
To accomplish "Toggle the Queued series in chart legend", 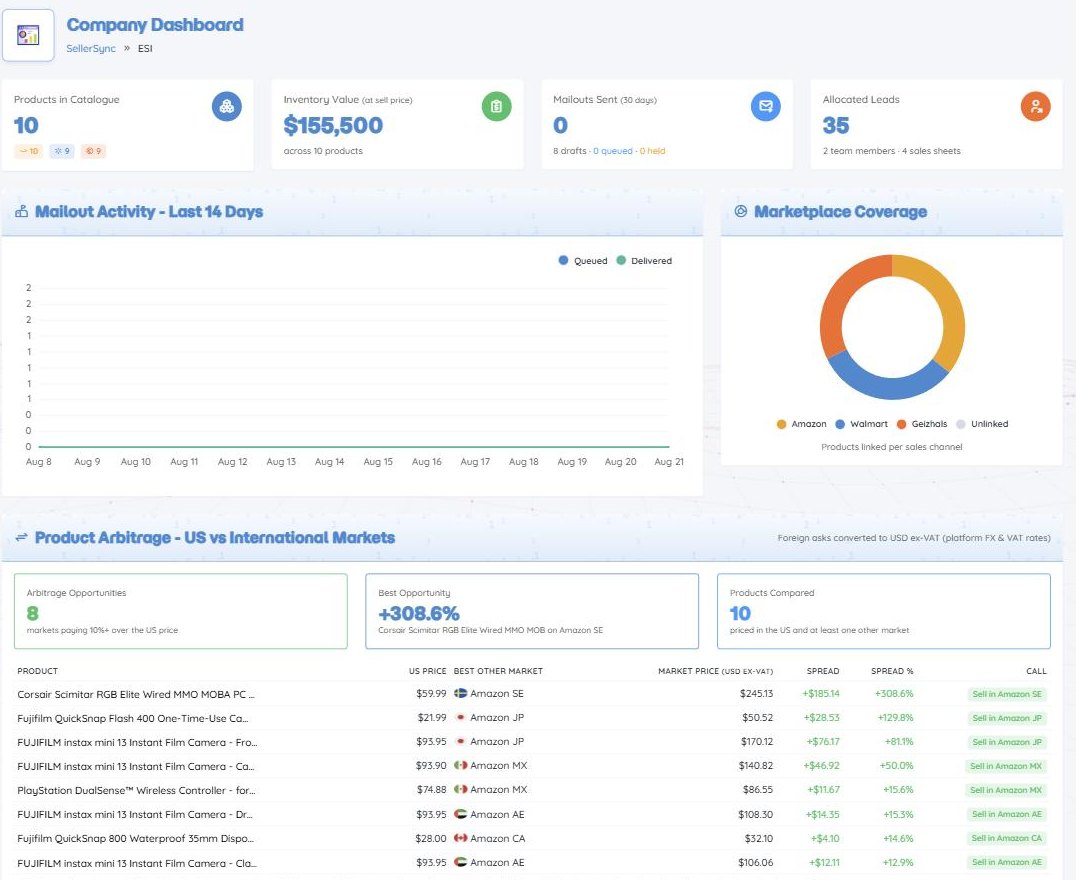I will pyautogui.click(x=583, y=261).
